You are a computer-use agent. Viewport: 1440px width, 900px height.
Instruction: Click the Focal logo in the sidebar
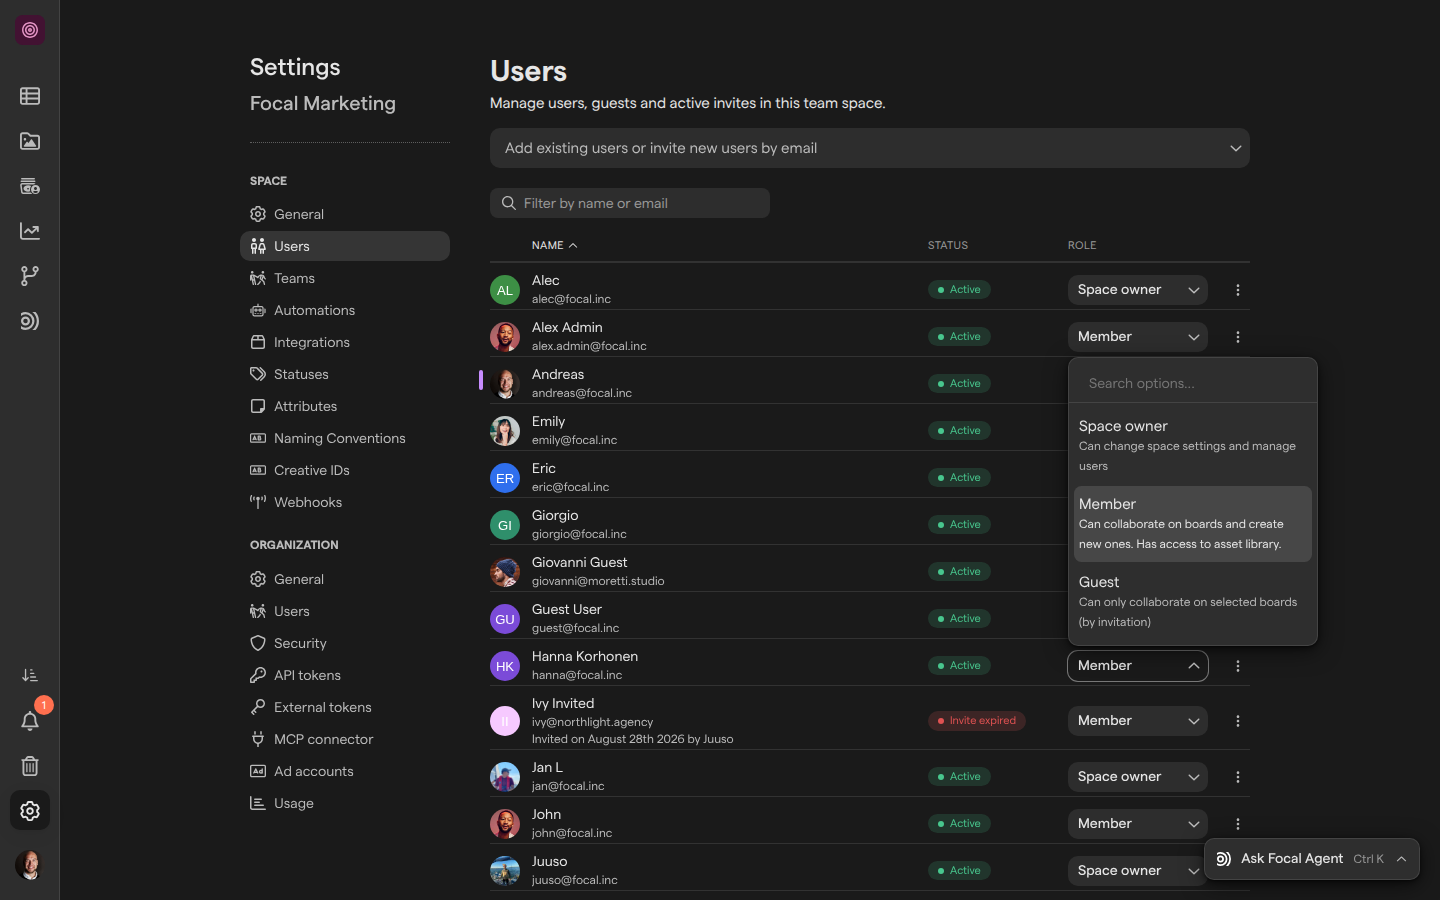(x=30, y=30)
